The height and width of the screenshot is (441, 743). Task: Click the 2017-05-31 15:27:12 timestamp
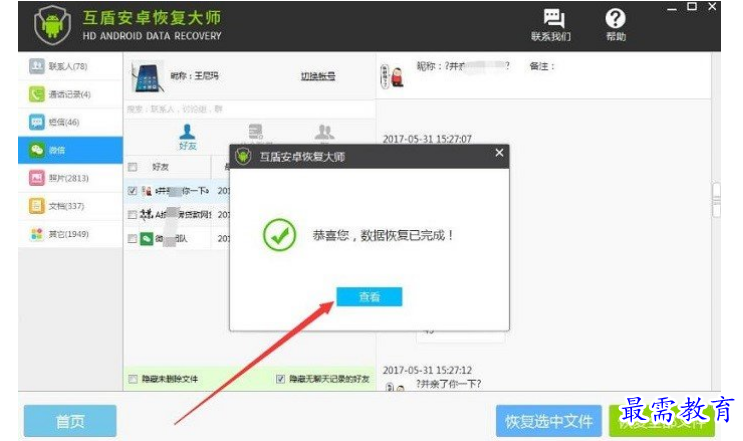(427, 370)
